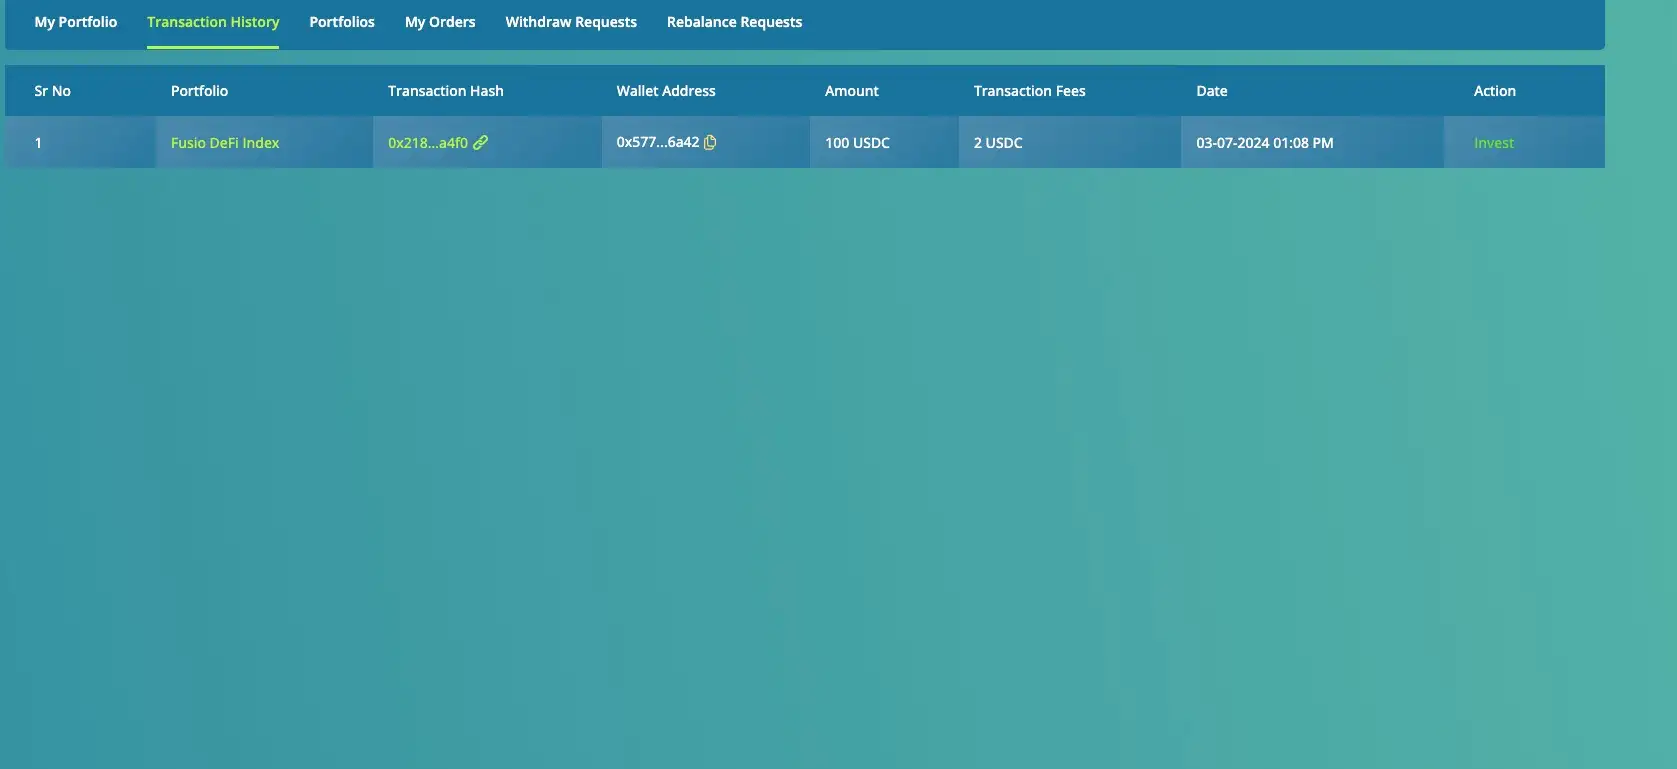This screenshot has height=769, width=1677.
Task: Select the Transaction History tab
Action: [x=213, y=22]
